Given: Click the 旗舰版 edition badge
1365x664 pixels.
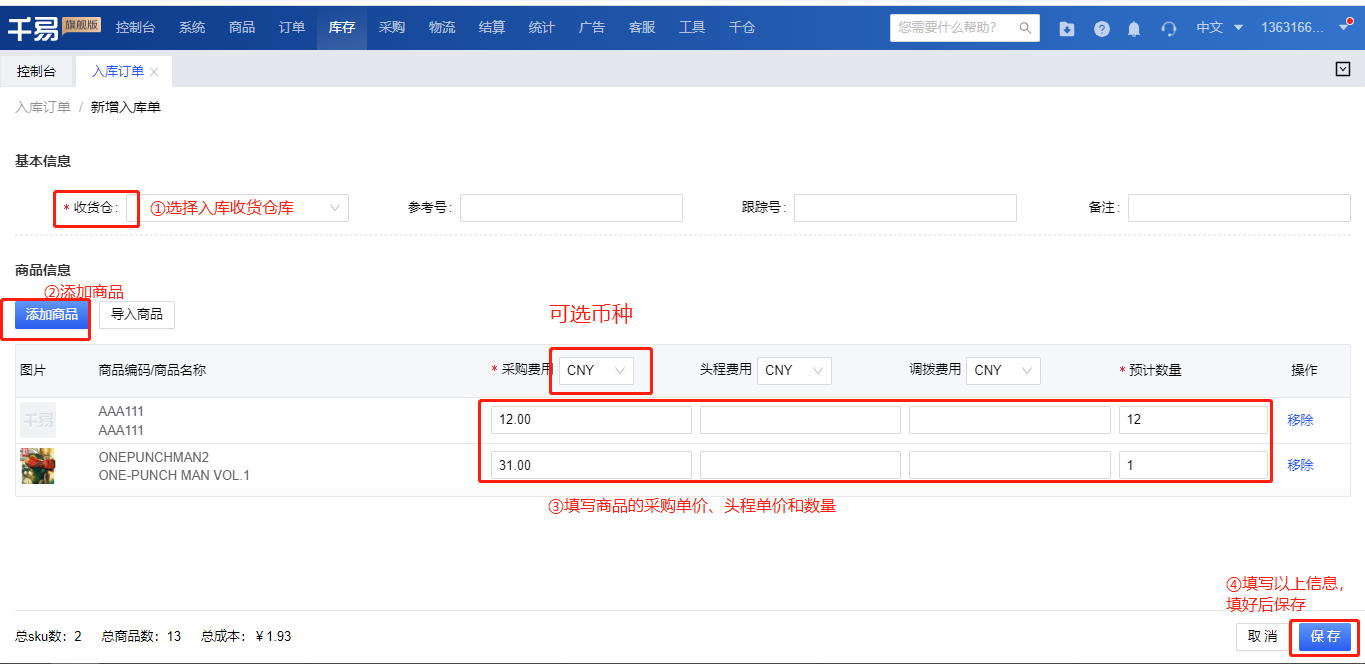Looking at the screenshot, I should pos(81,23).
